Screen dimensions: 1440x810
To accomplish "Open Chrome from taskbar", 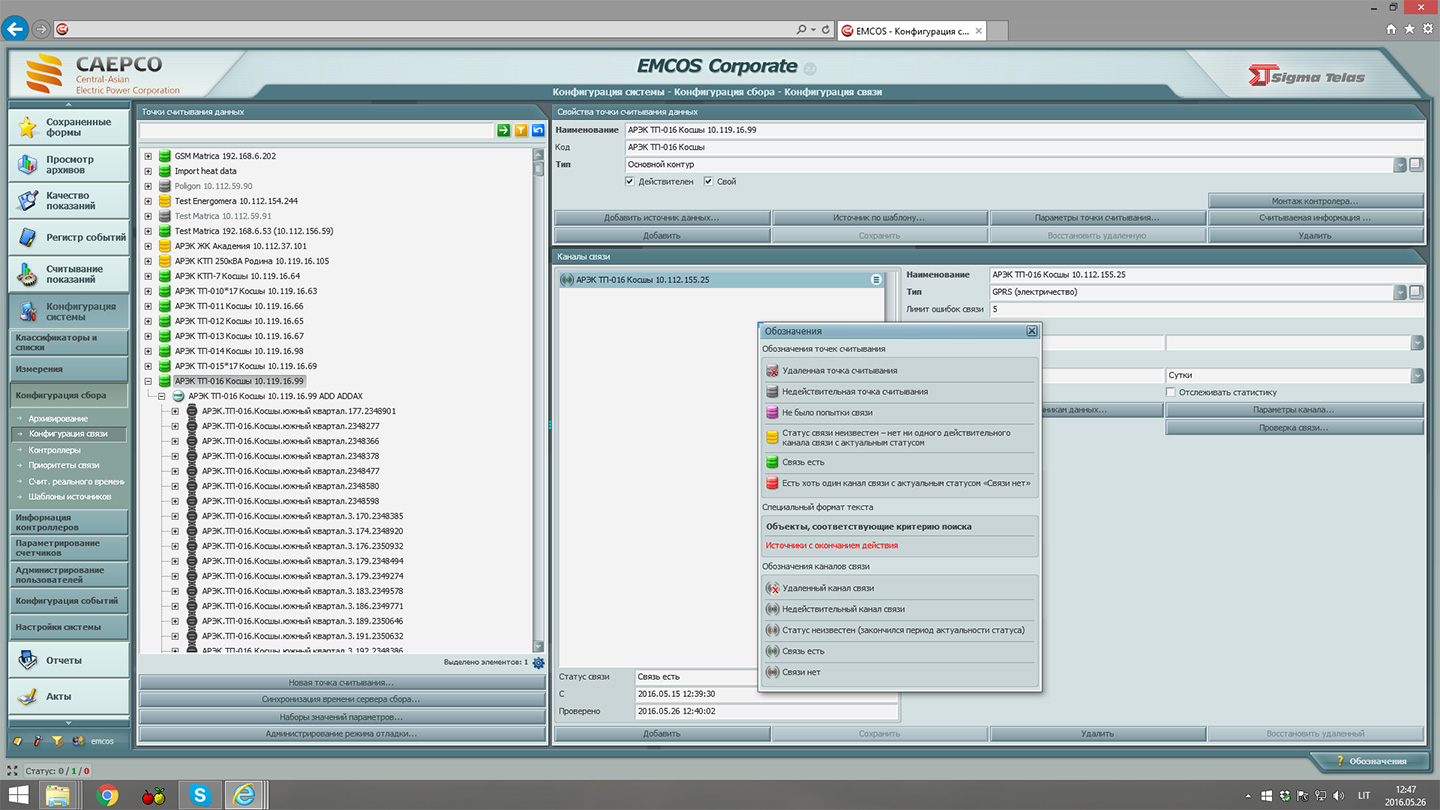I will click(x=107, y=795).
